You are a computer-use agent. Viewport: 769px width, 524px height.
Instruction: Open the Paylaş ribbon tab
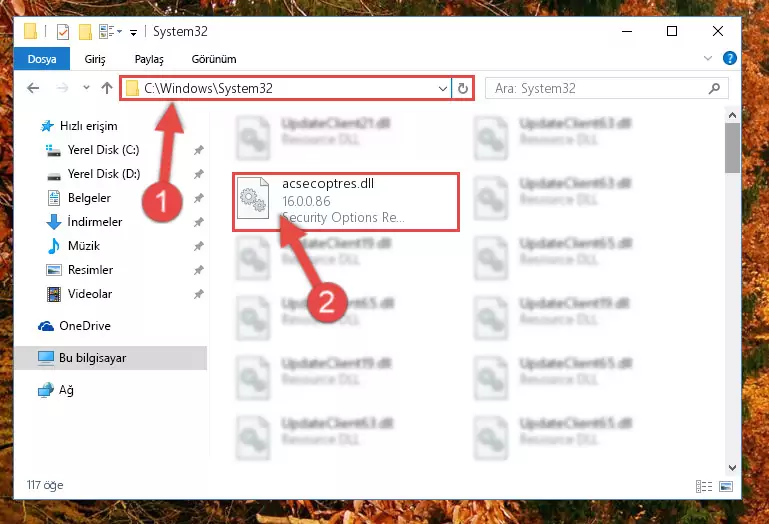[149, 59]
